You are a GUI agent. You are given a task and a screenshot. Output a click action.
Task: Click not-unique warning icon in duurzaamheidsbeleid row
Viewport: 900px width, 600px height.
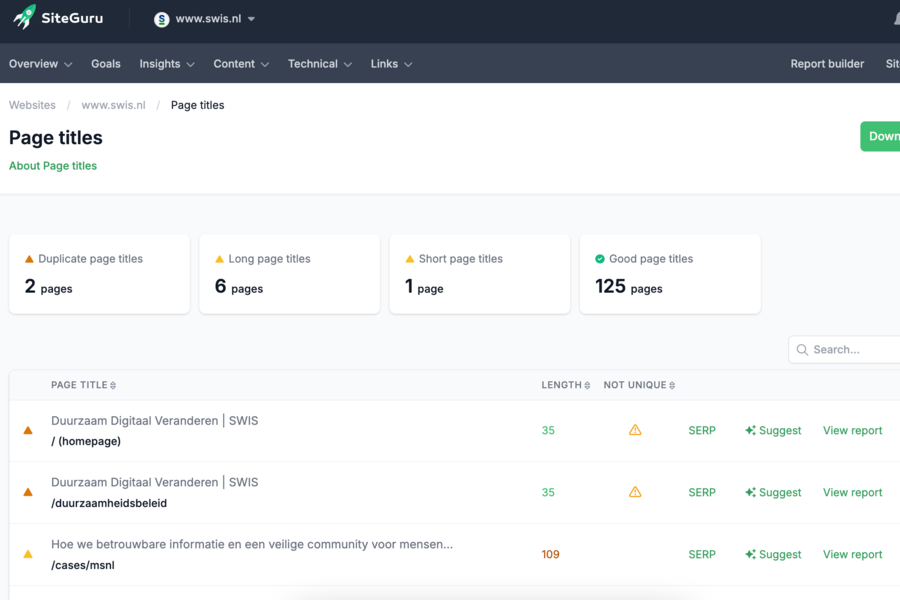pos(635,491)
